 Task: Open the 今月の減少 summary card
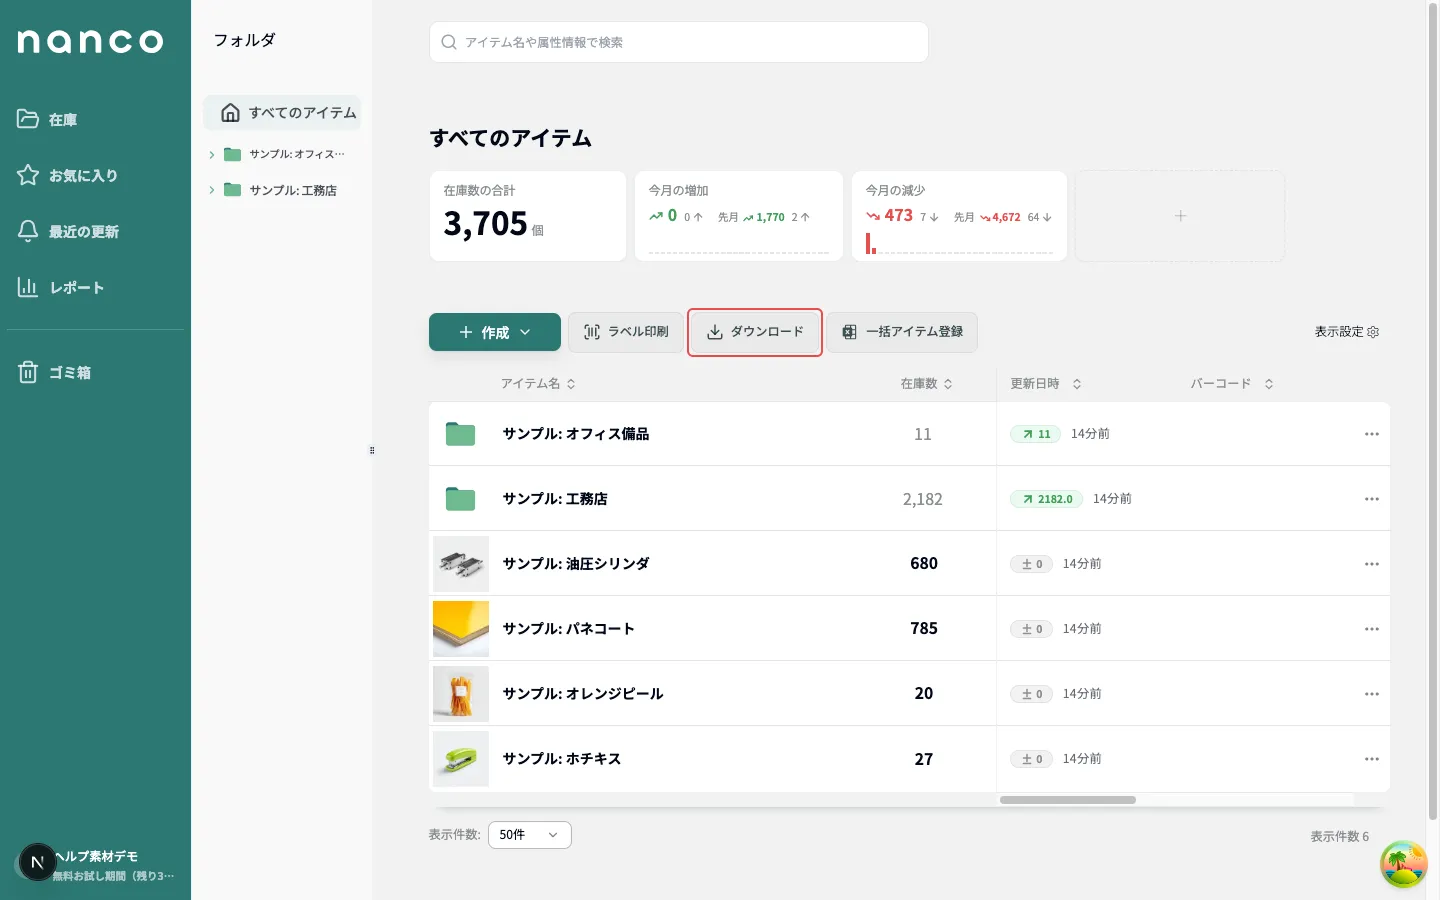coord(959,216)
